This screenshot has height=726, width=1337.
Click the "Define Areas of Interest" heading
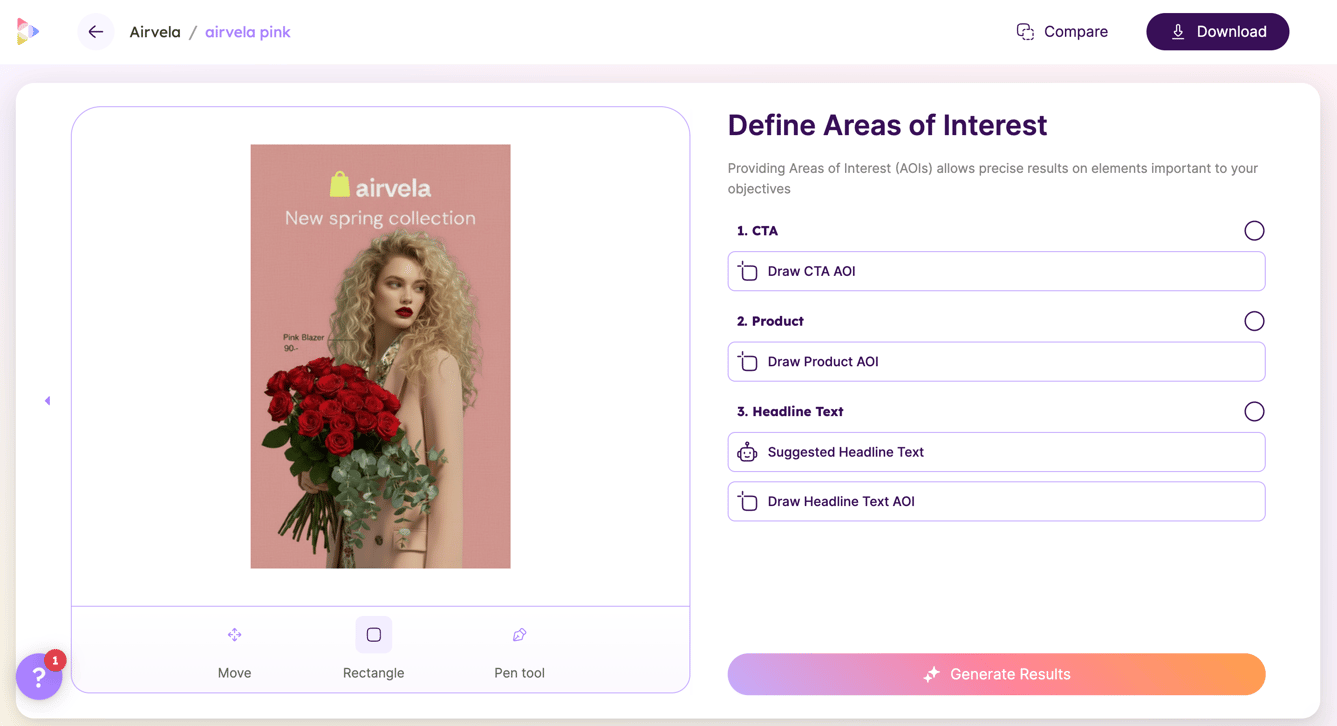pyautogui.click(x=887, y=125)
